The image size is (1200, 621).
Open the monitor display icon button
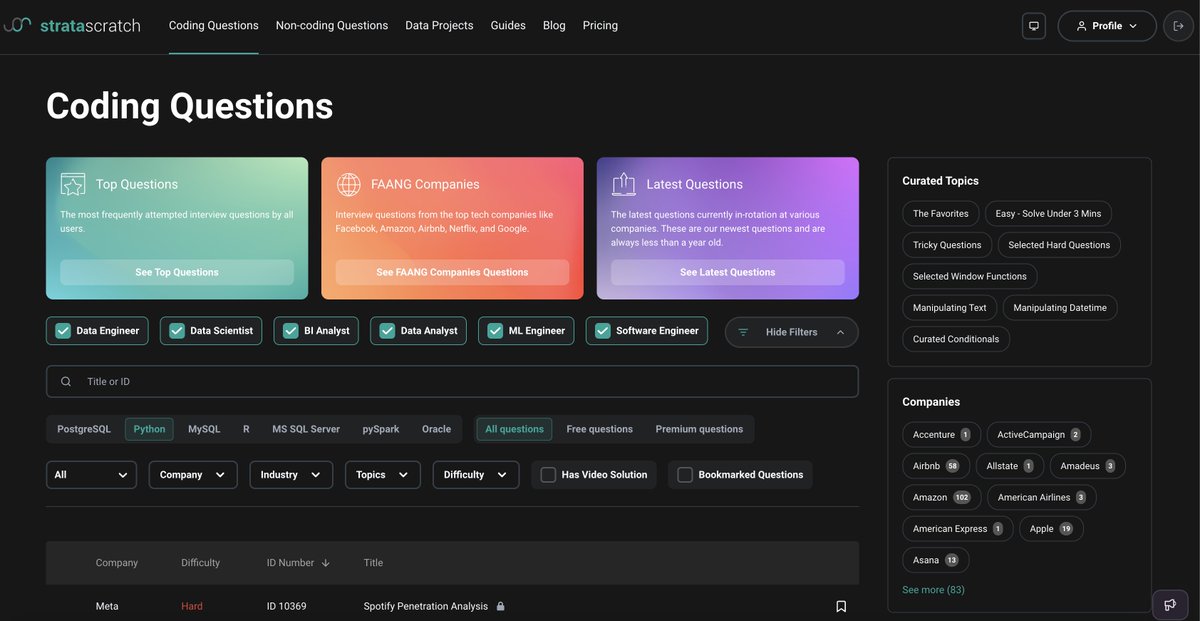pos(1034,26)
